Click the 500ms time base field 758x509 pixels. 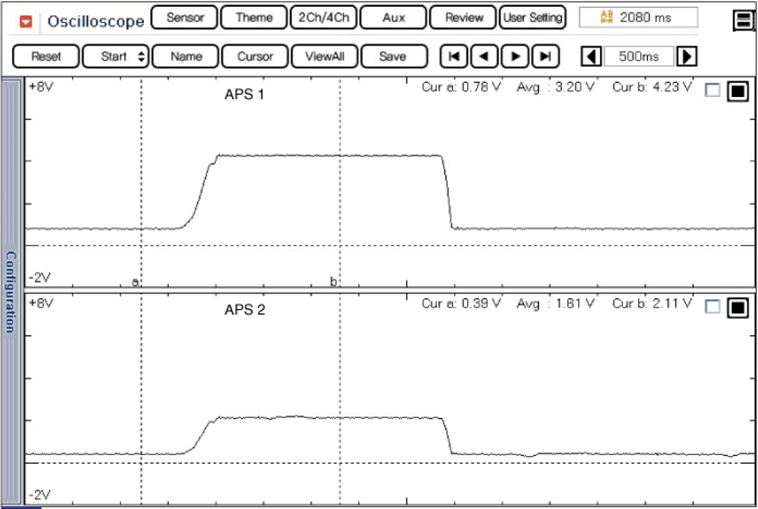click(639, 57)
